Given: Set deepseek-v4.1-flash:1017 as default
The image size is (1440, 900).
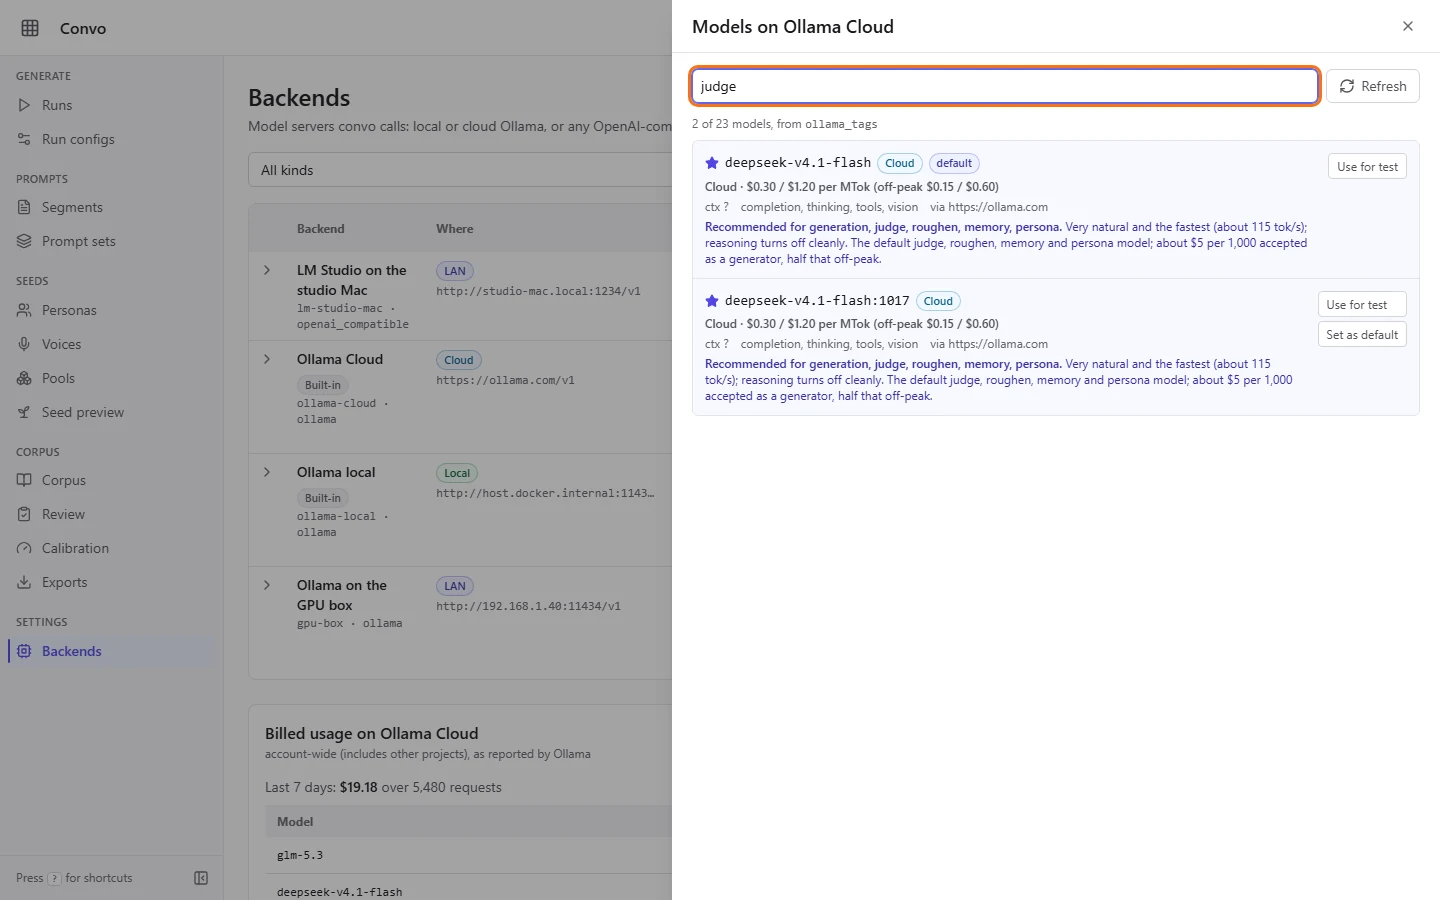Looking at the screenshot, I should pyautogui.click(x=1362, y=335).
